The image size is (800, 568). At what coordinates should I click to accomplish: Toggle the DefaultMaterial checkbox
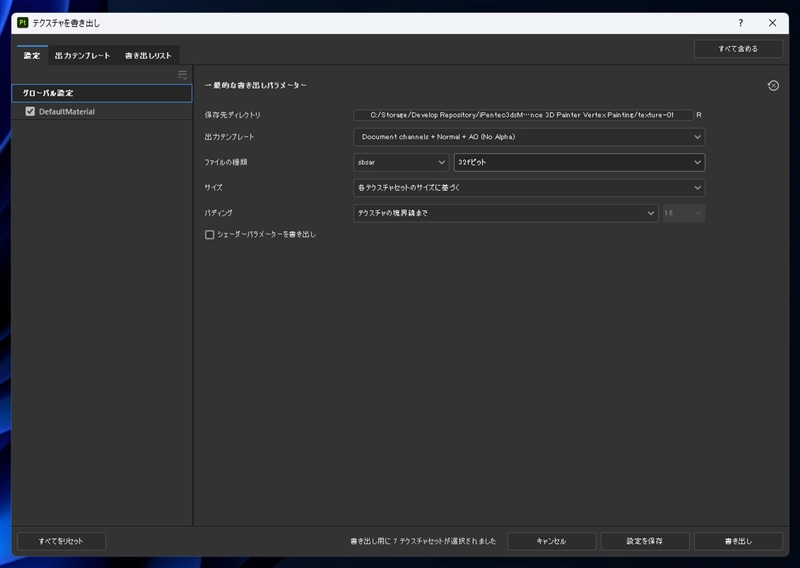30,111
